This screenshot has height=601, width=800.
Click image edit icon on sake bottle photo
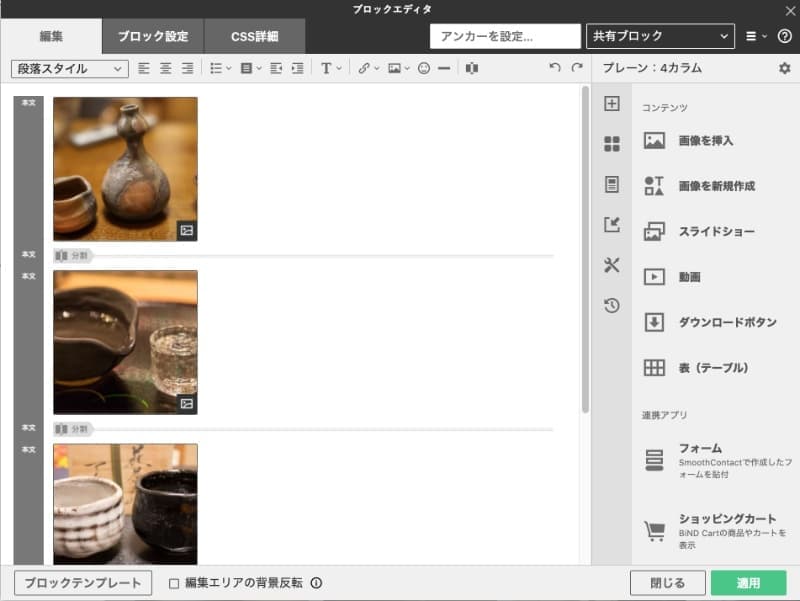point(187,231)
